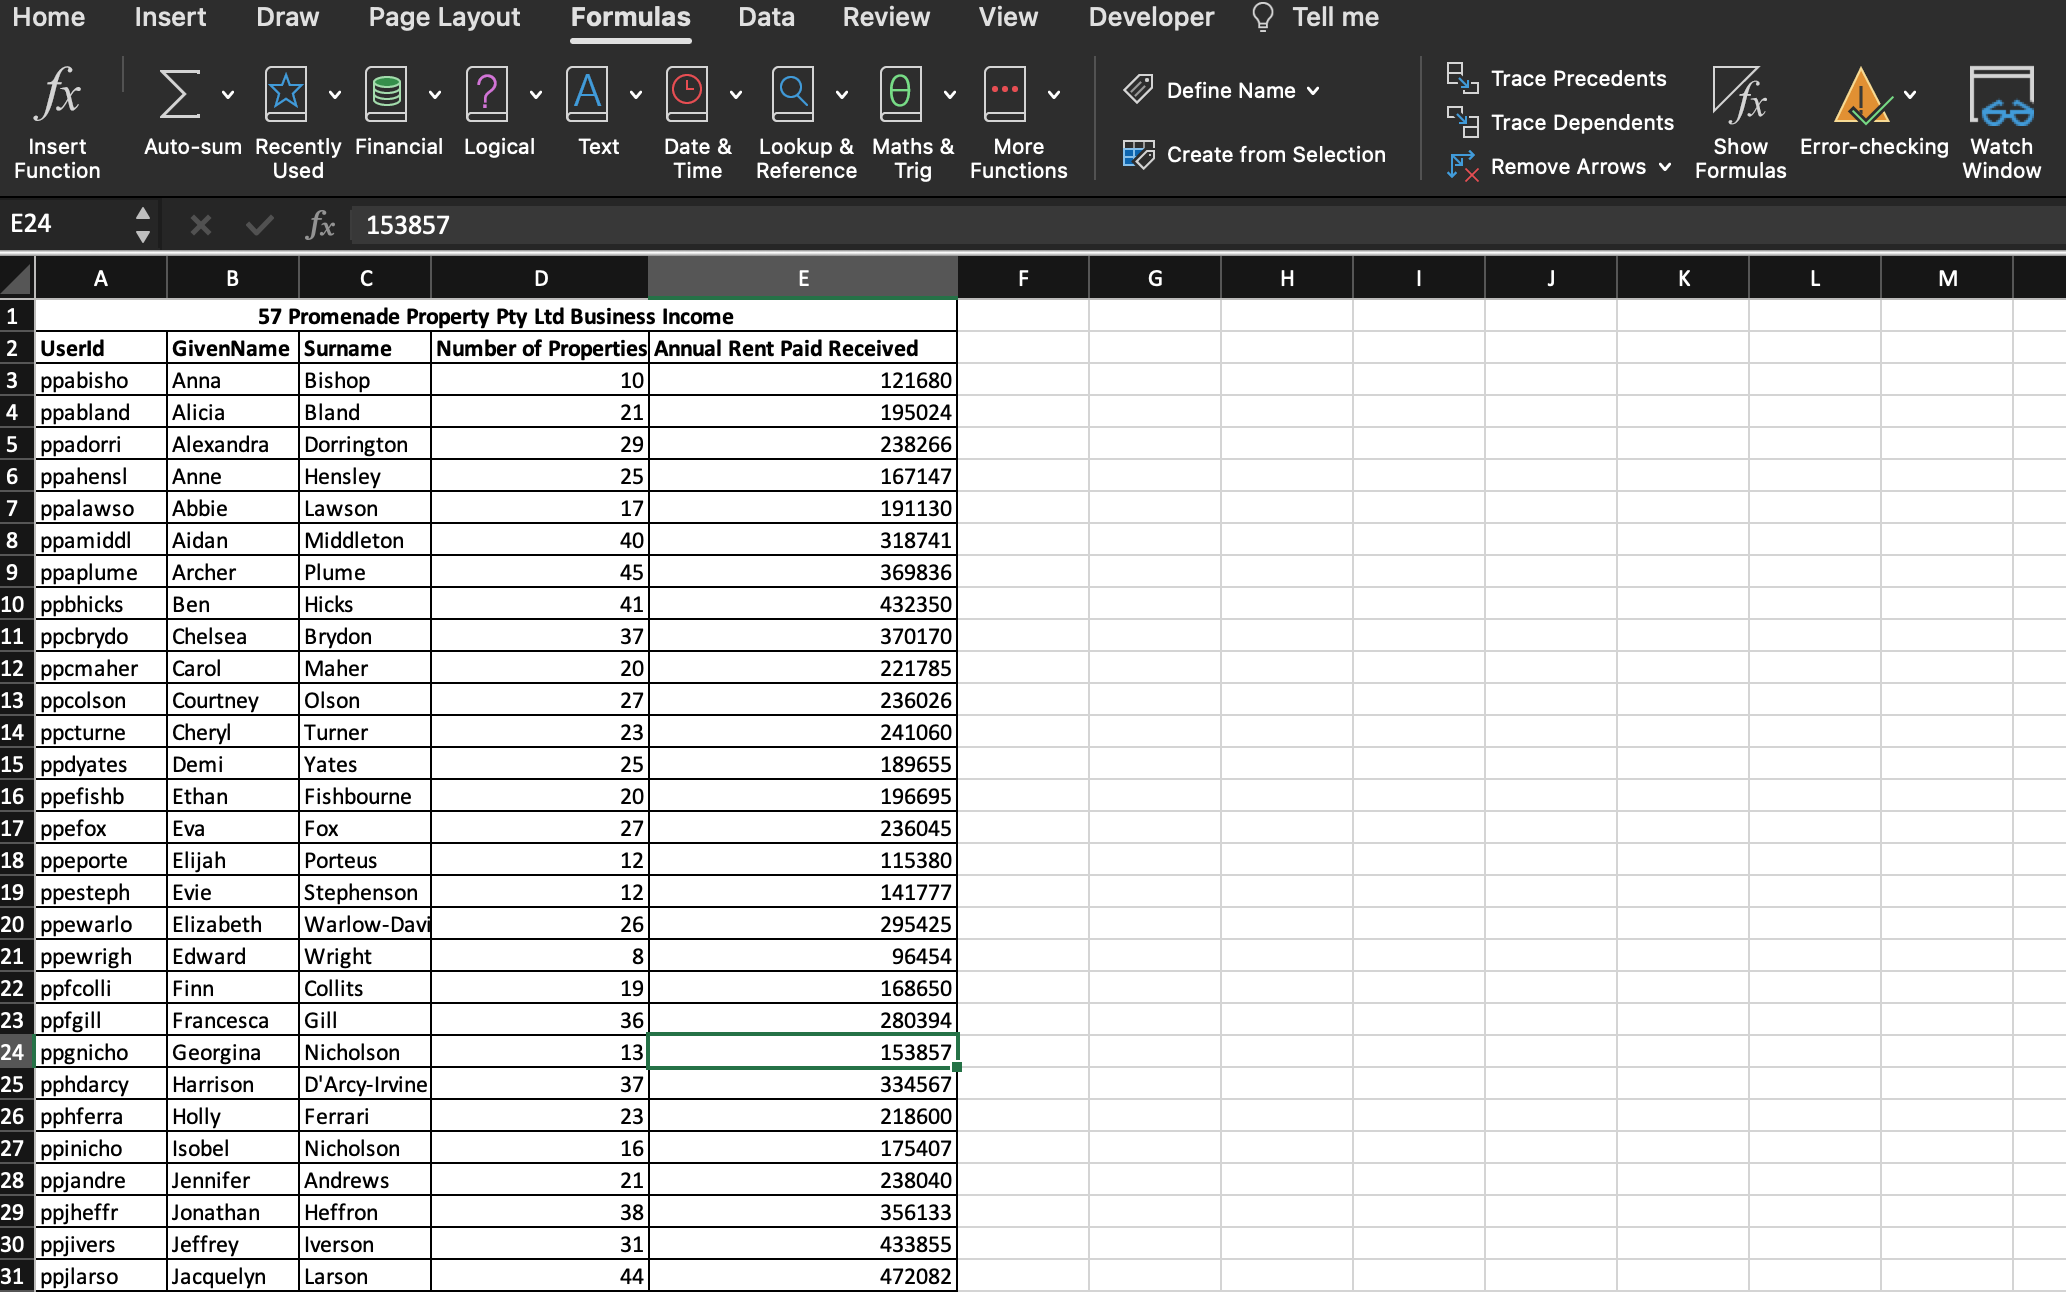Expand the Define Name dropdown
2066x1292 pixels.
click(x=1313, y=91)
